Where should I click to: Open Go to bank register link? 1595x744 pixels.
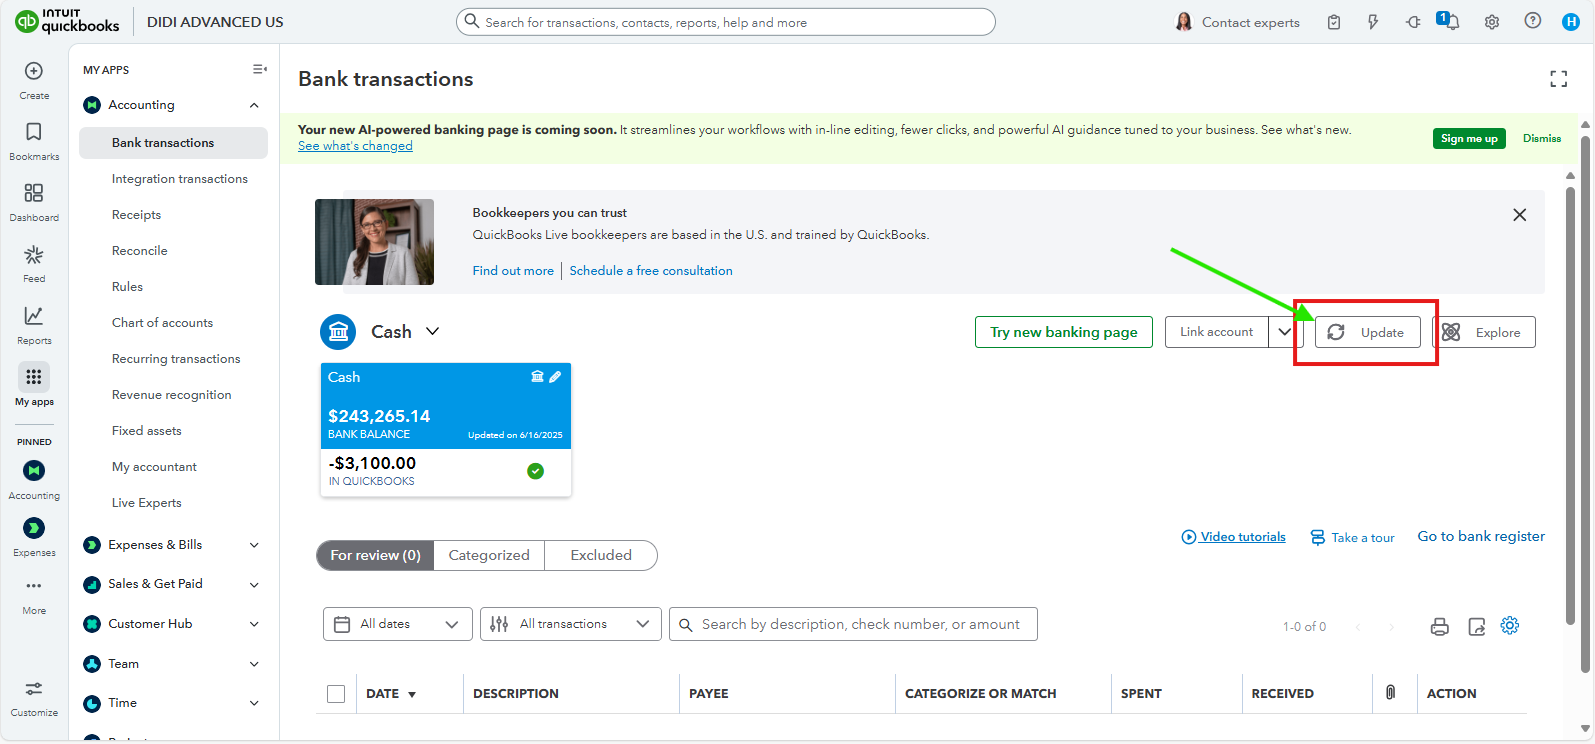1481,537
